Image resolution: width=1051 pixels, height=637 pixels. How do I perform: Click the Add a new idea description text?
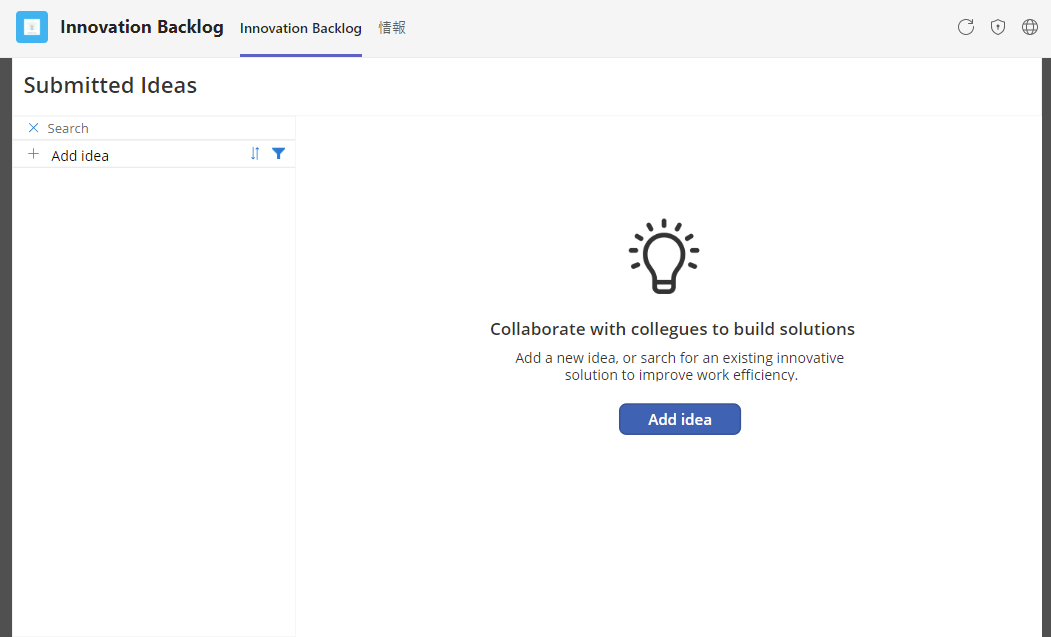pos(679,366)
